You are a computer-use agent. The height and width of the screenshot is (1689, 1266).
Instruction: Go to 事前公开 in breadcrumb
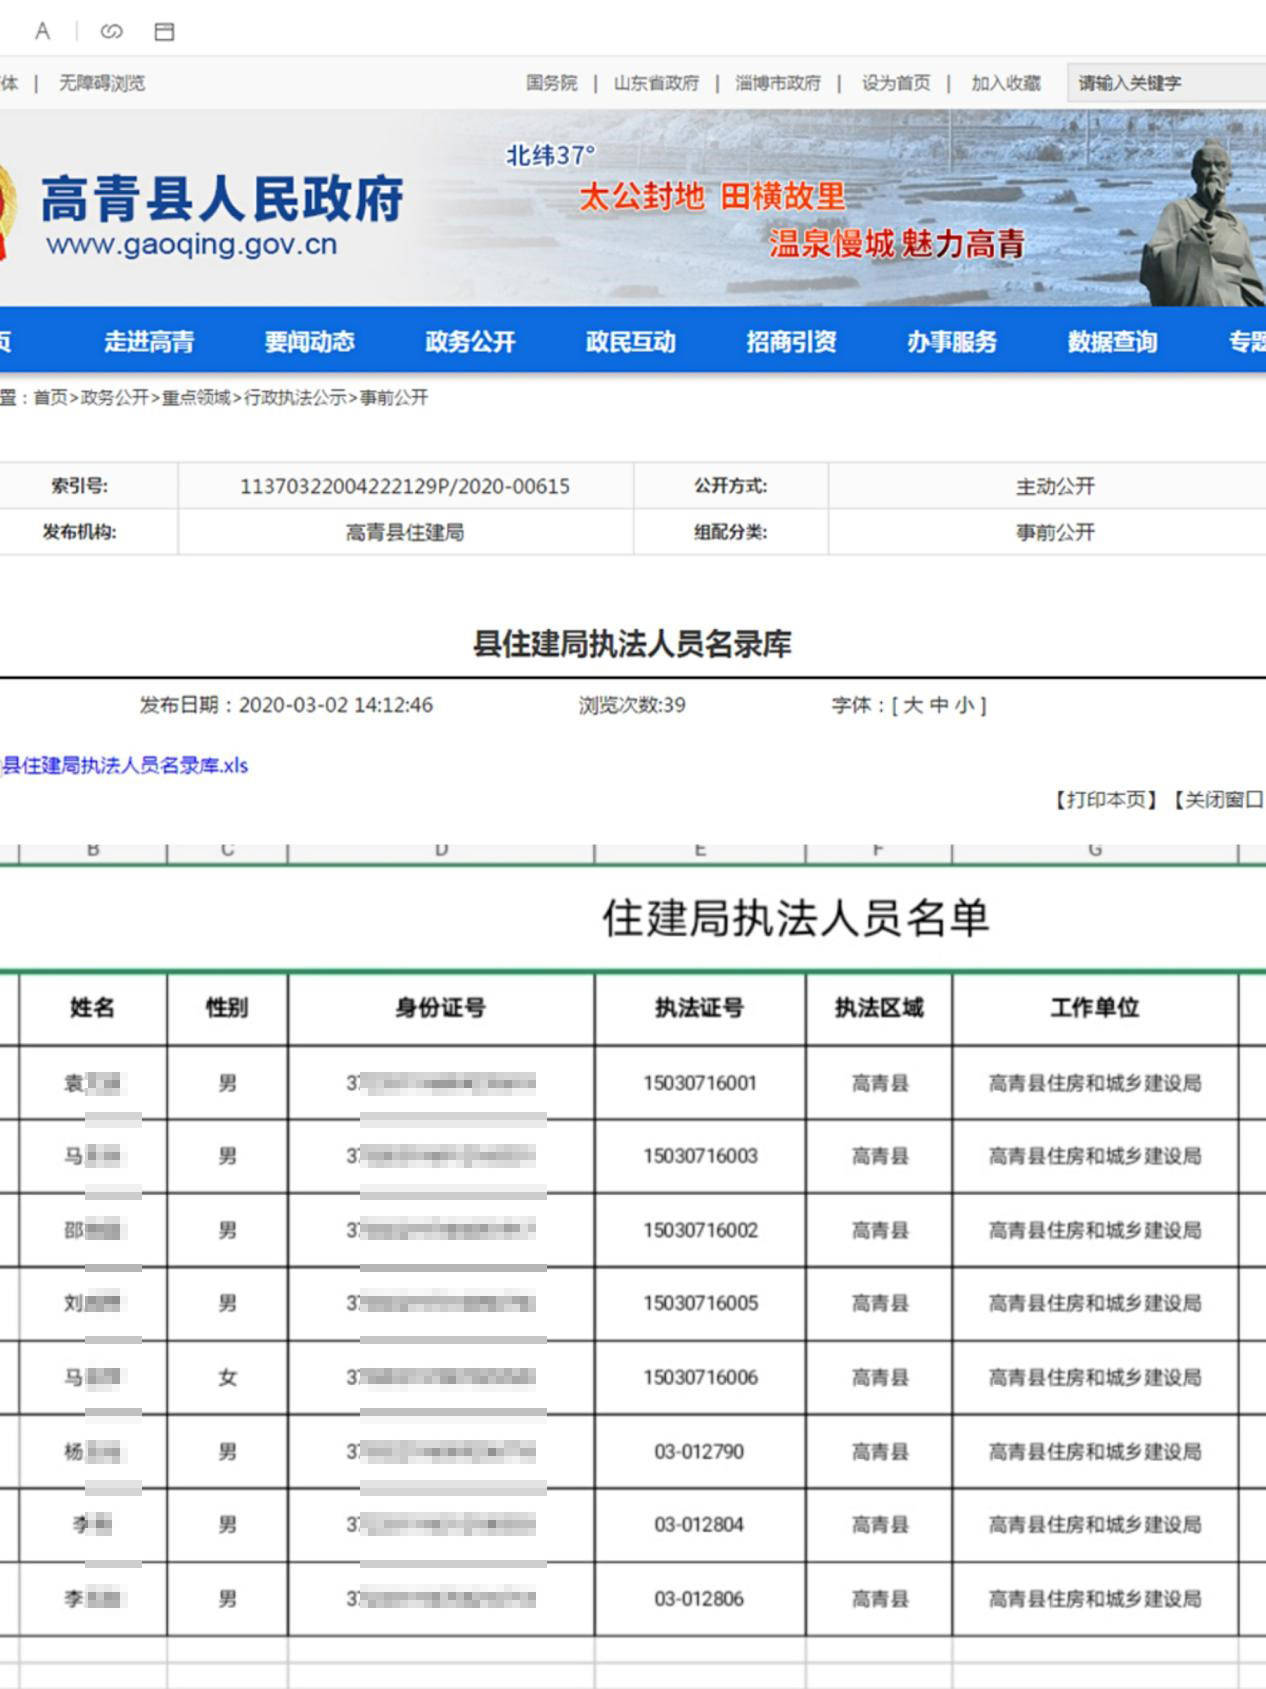tap(394, 398)
